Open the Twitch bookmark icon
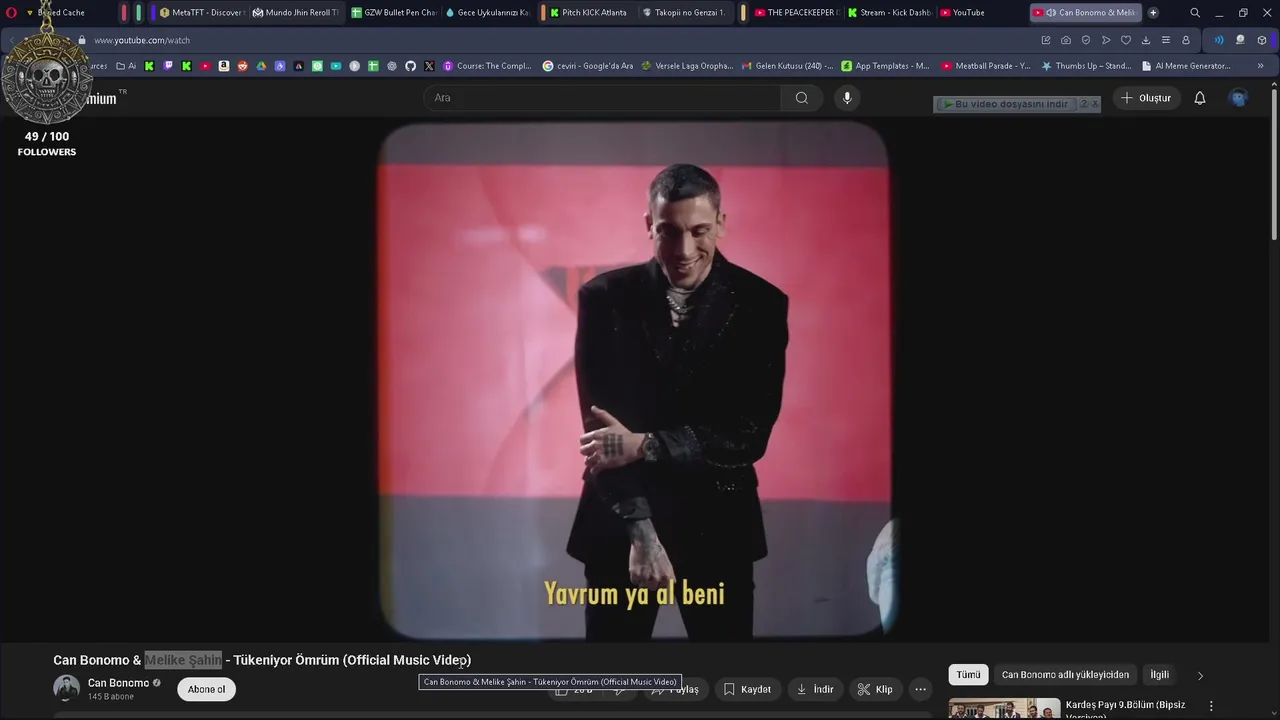1280x720 pixels. (x=168, y=66)
